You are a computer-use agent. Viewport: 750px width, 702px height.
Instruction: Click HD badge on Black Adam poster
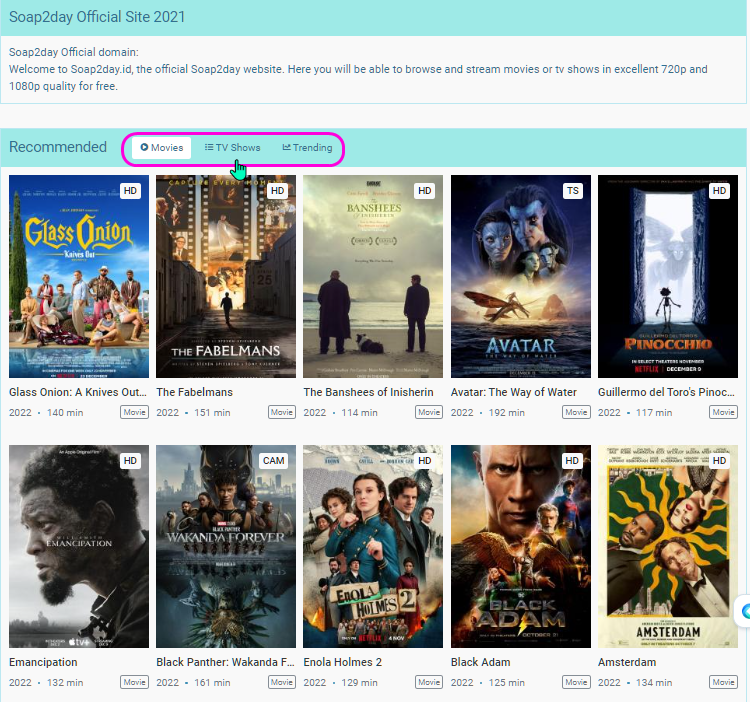click(572, 461)
